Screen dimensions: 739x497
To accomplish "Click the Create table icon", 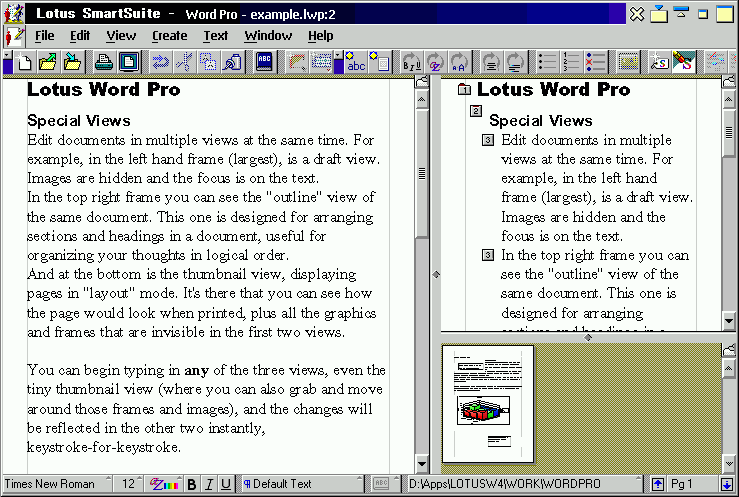I will (321, 62).
